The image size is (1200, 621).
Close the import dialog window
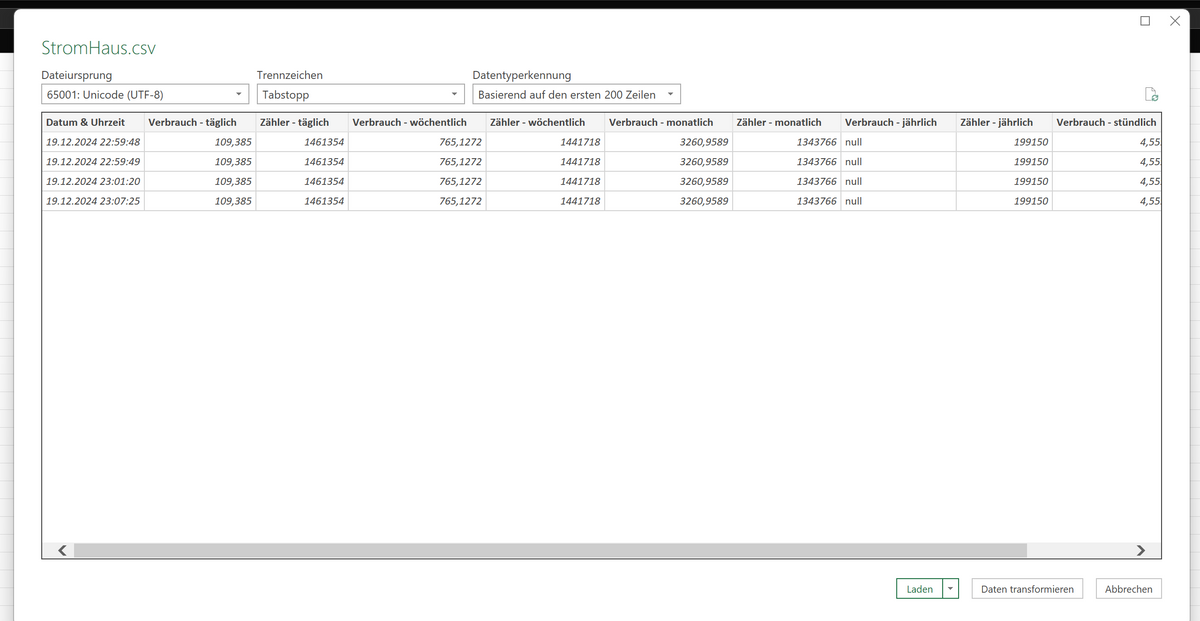coord(1175,21)
